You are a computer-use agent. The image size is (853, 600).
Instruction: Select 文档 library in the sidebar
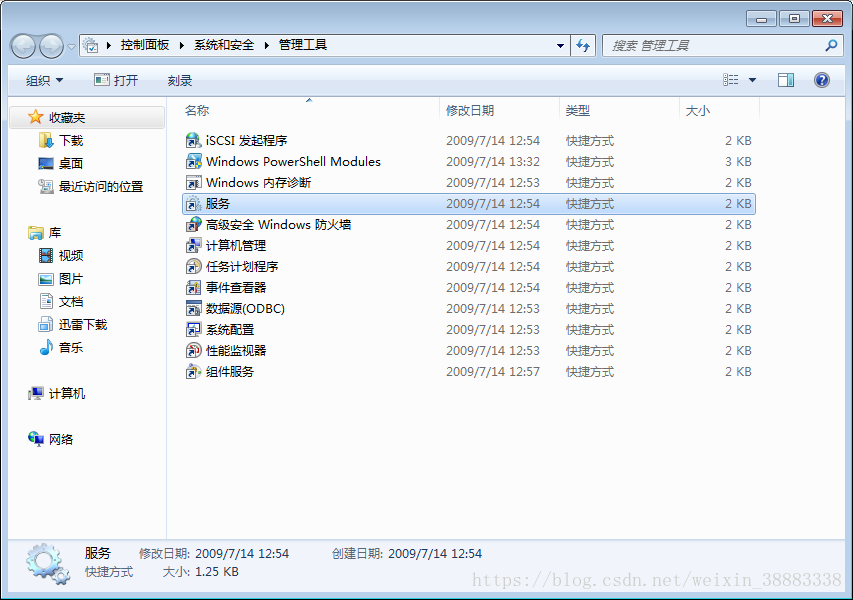(71, 302)
